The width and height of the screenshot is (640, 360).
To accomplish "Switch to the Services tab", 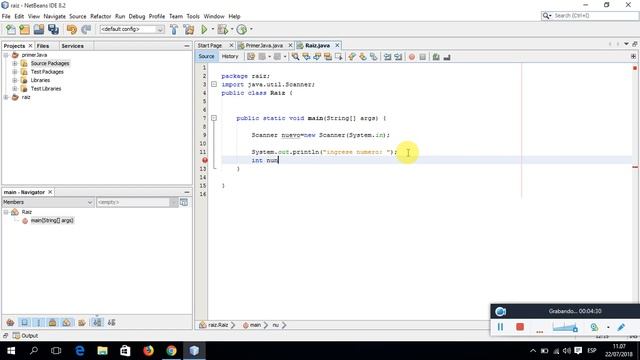I will [73, 46].
